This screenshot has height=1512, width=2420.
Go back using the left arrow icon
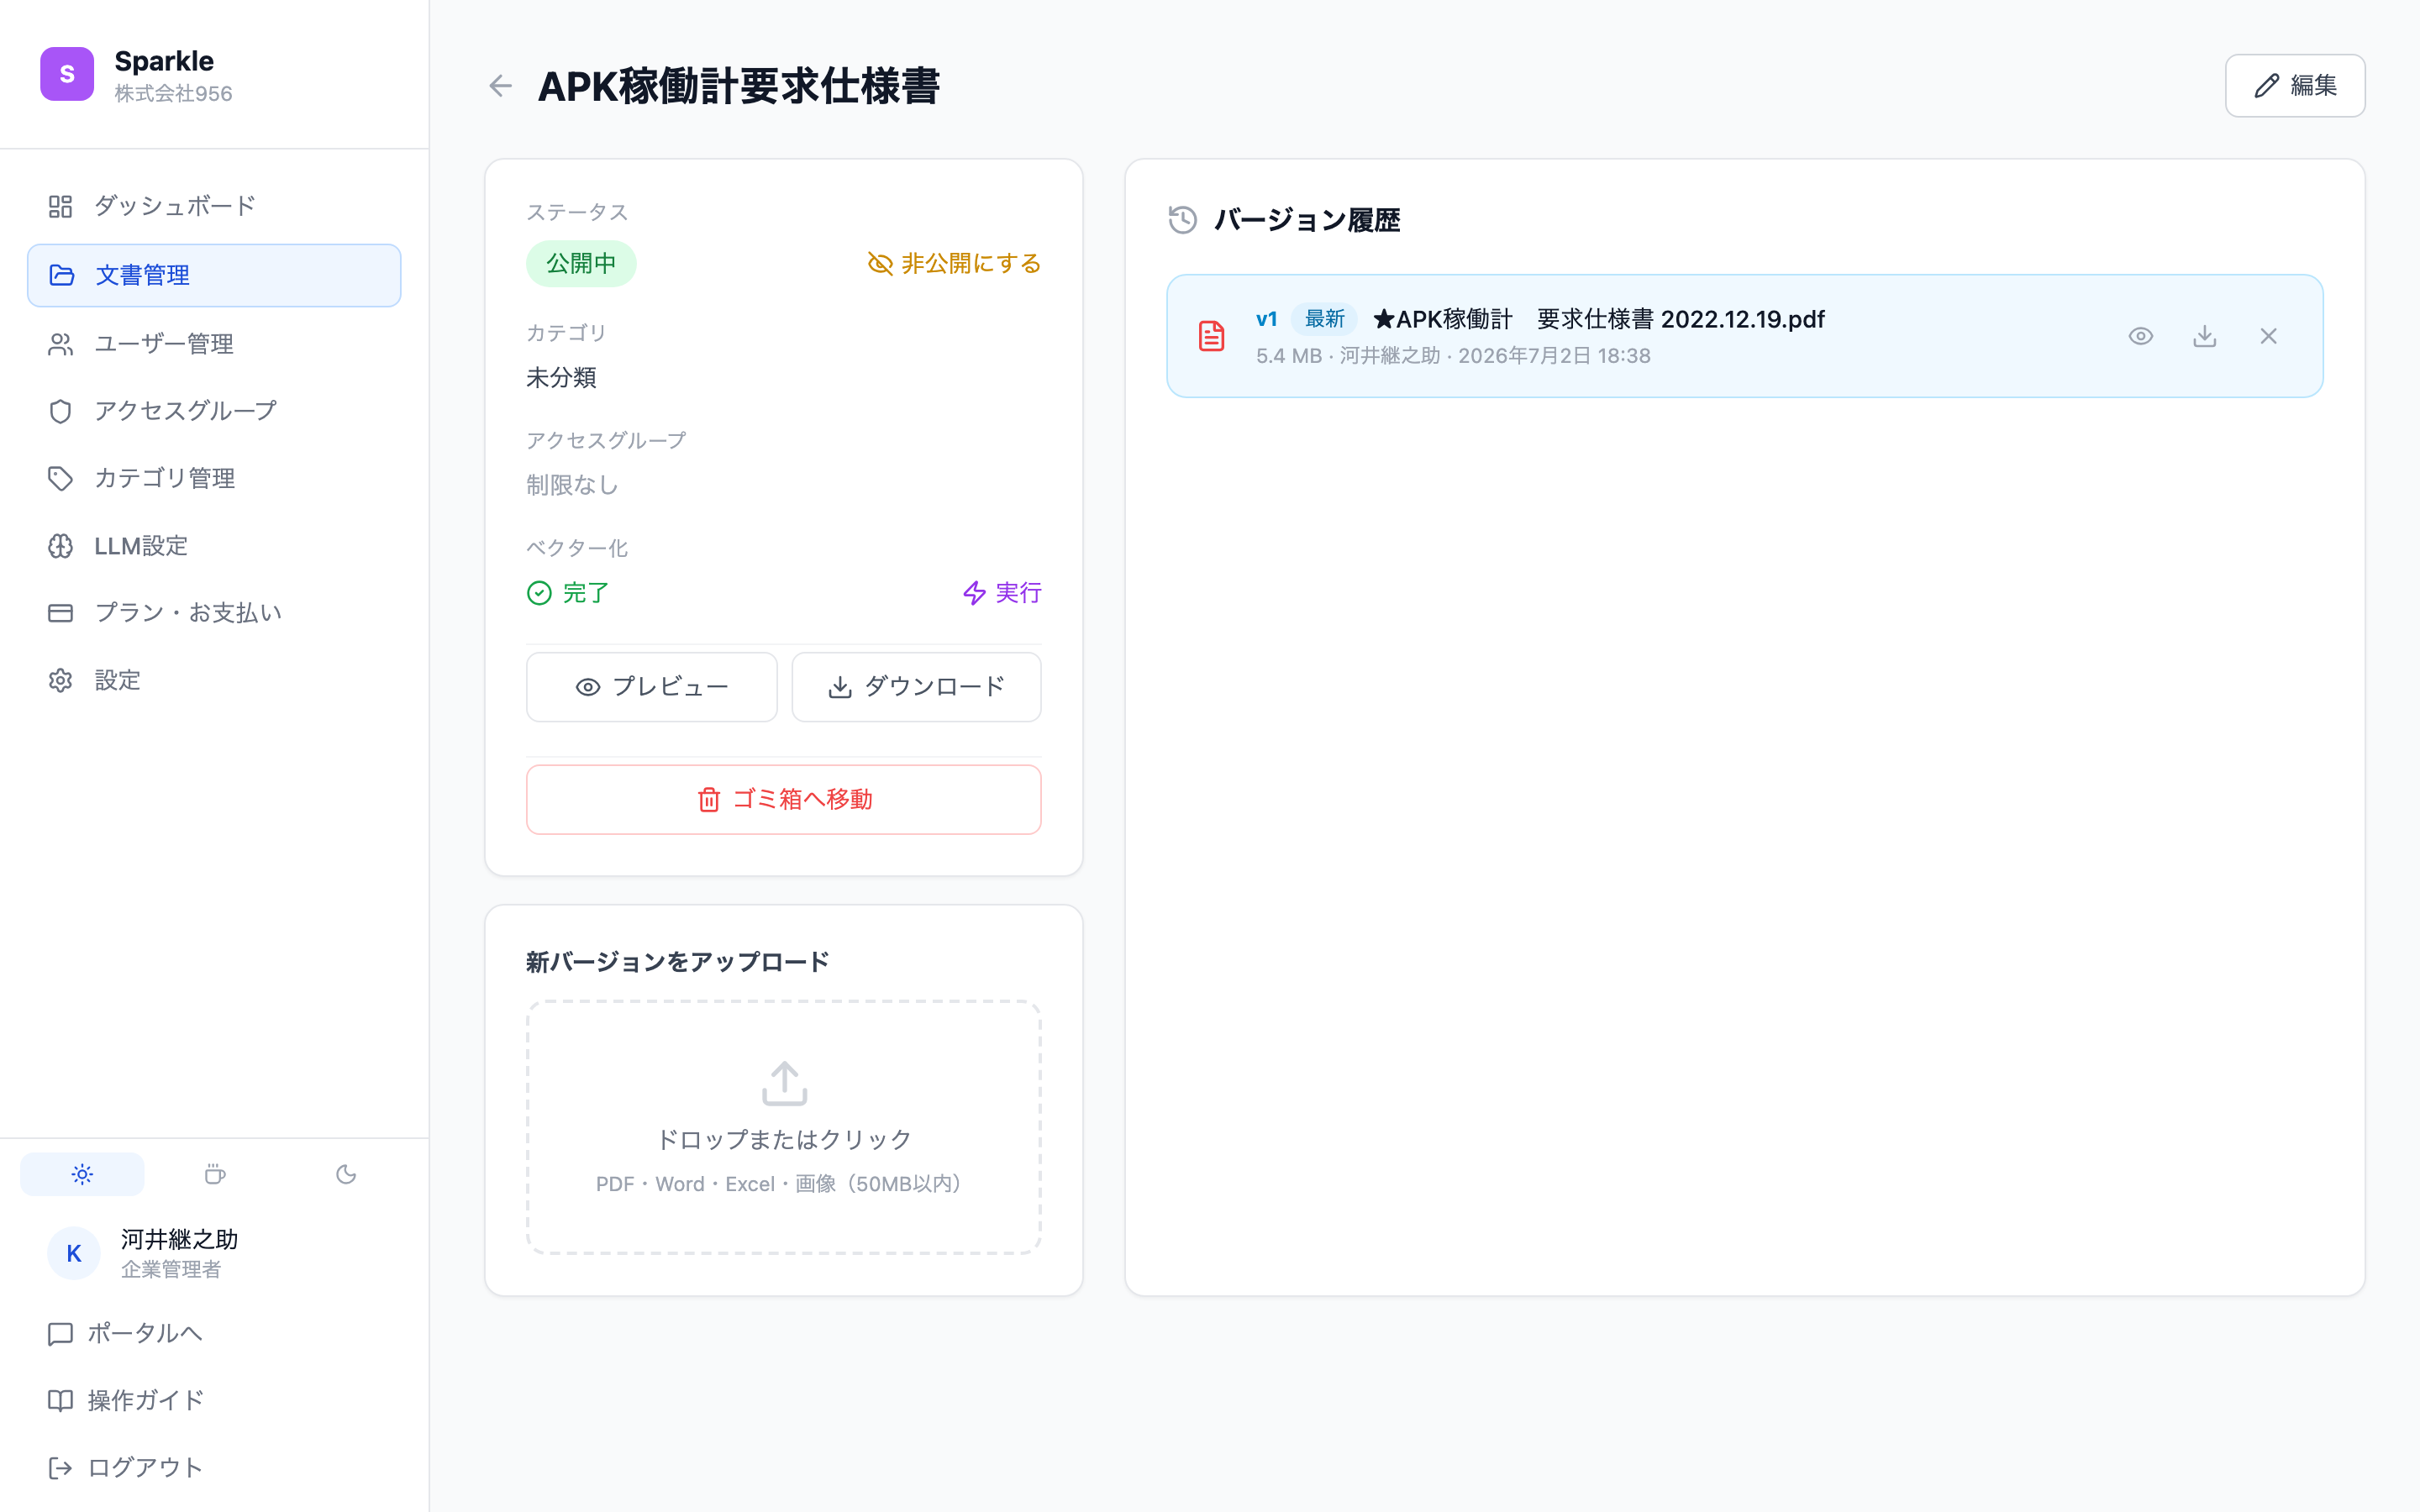coord(501,86)
